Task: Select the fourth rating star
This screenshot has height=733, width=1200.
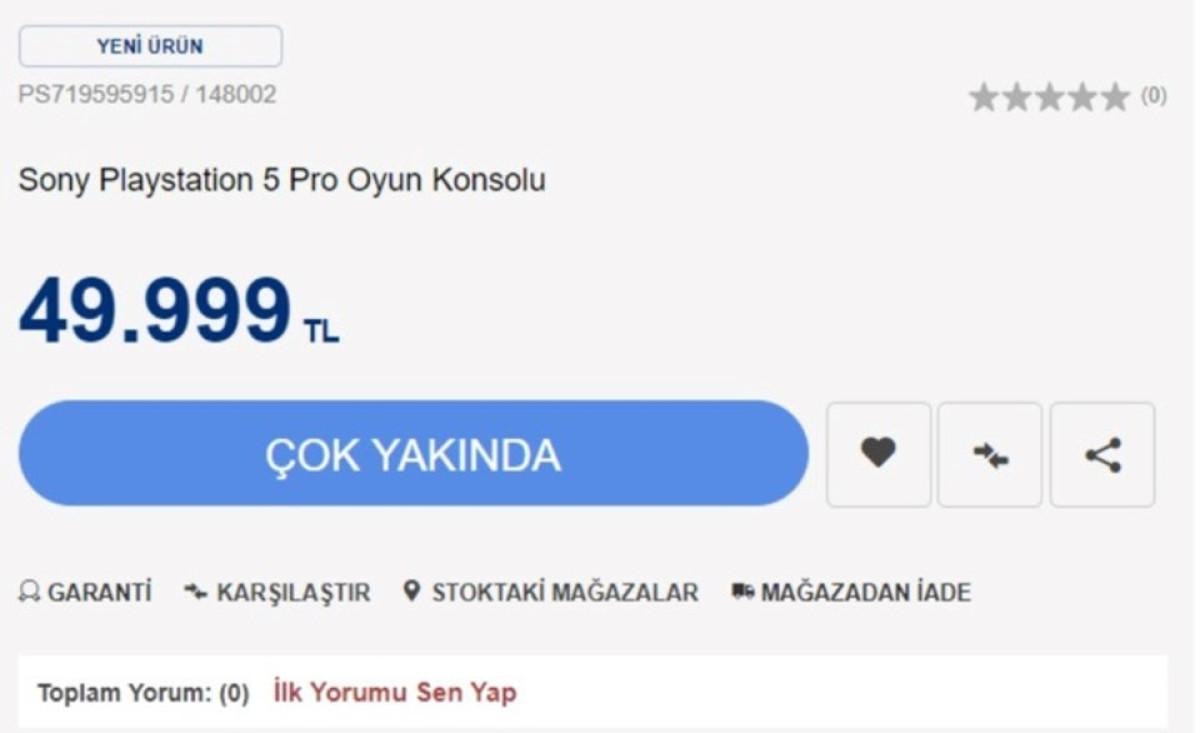Action: [1082, 98]
